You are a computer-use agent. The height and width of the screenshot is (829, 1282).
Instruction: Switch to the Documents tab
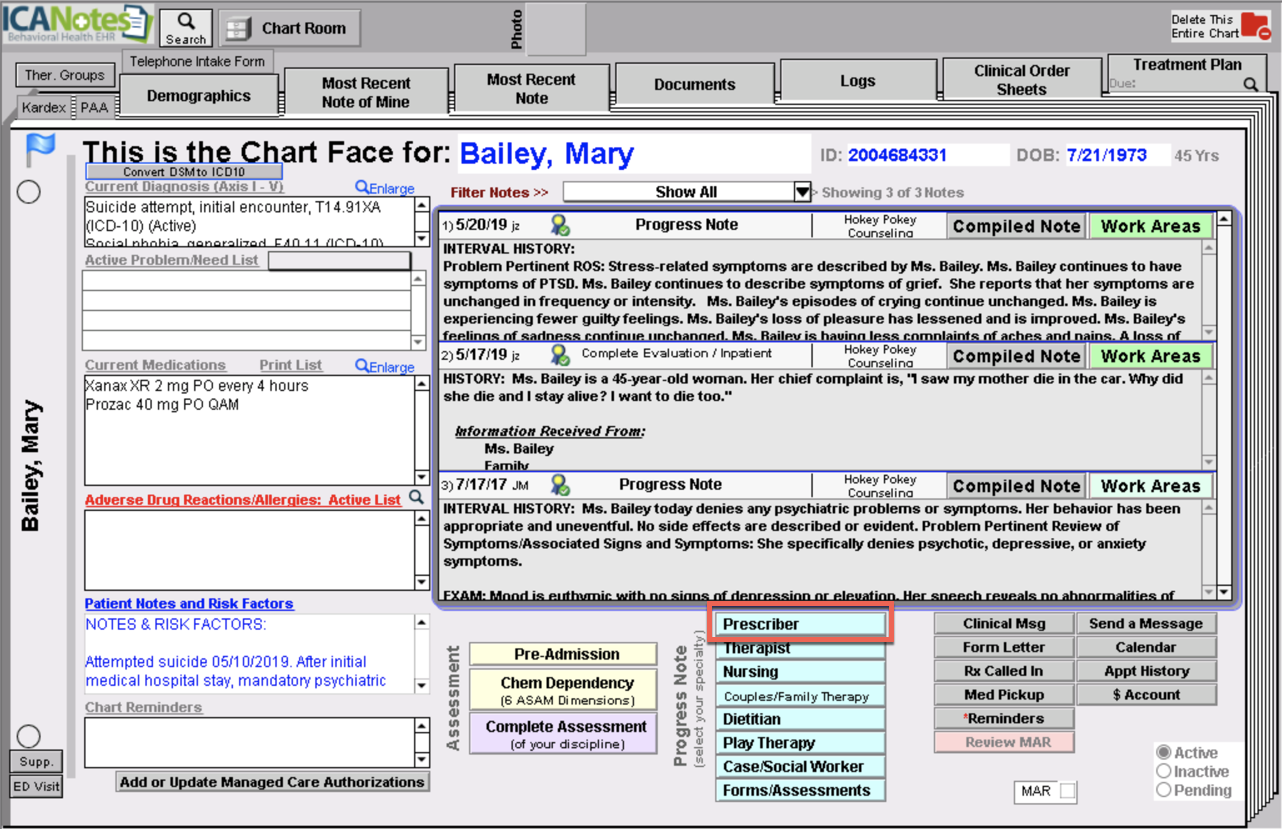click(x=694, y=84)
